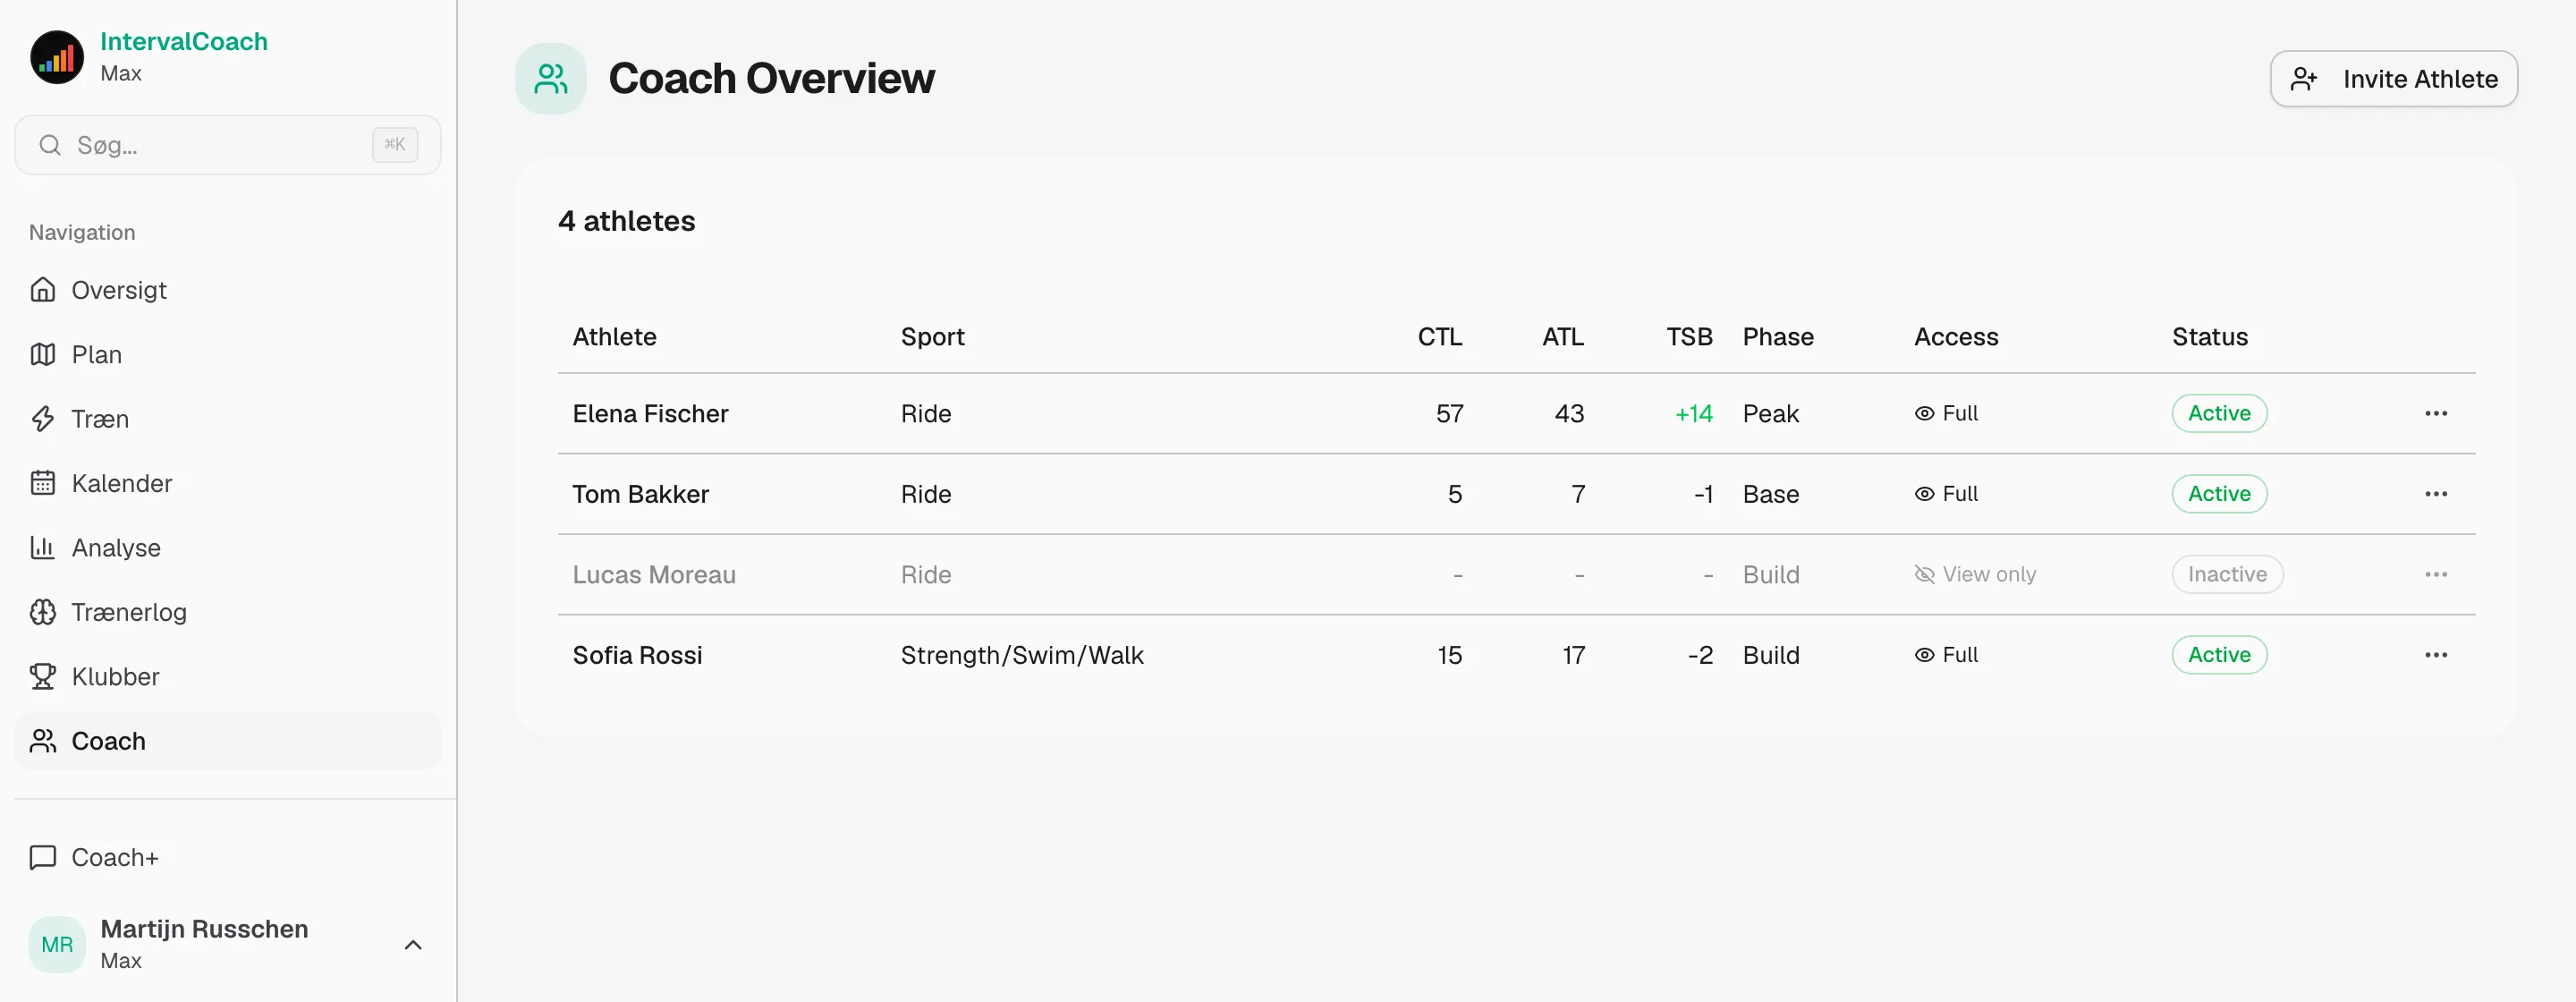Screen dimensions: 2576x1002
Task: Sort by the TSB column header
Action: tap(1689, 337)
